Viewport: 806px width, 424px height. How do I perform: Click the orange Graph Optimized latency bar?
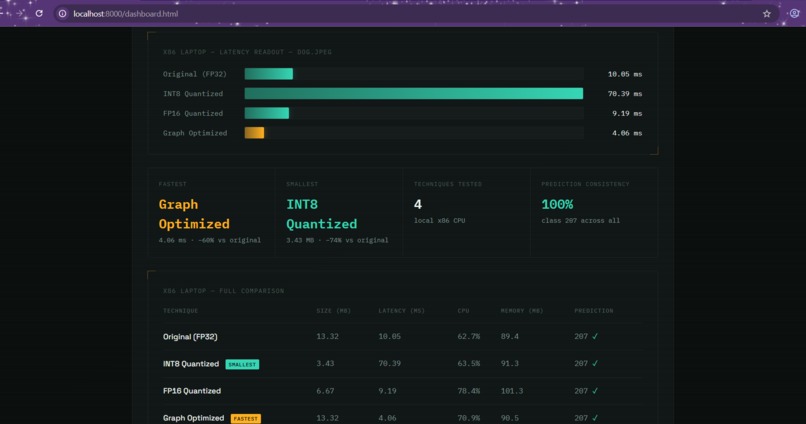tap(254, 133)
